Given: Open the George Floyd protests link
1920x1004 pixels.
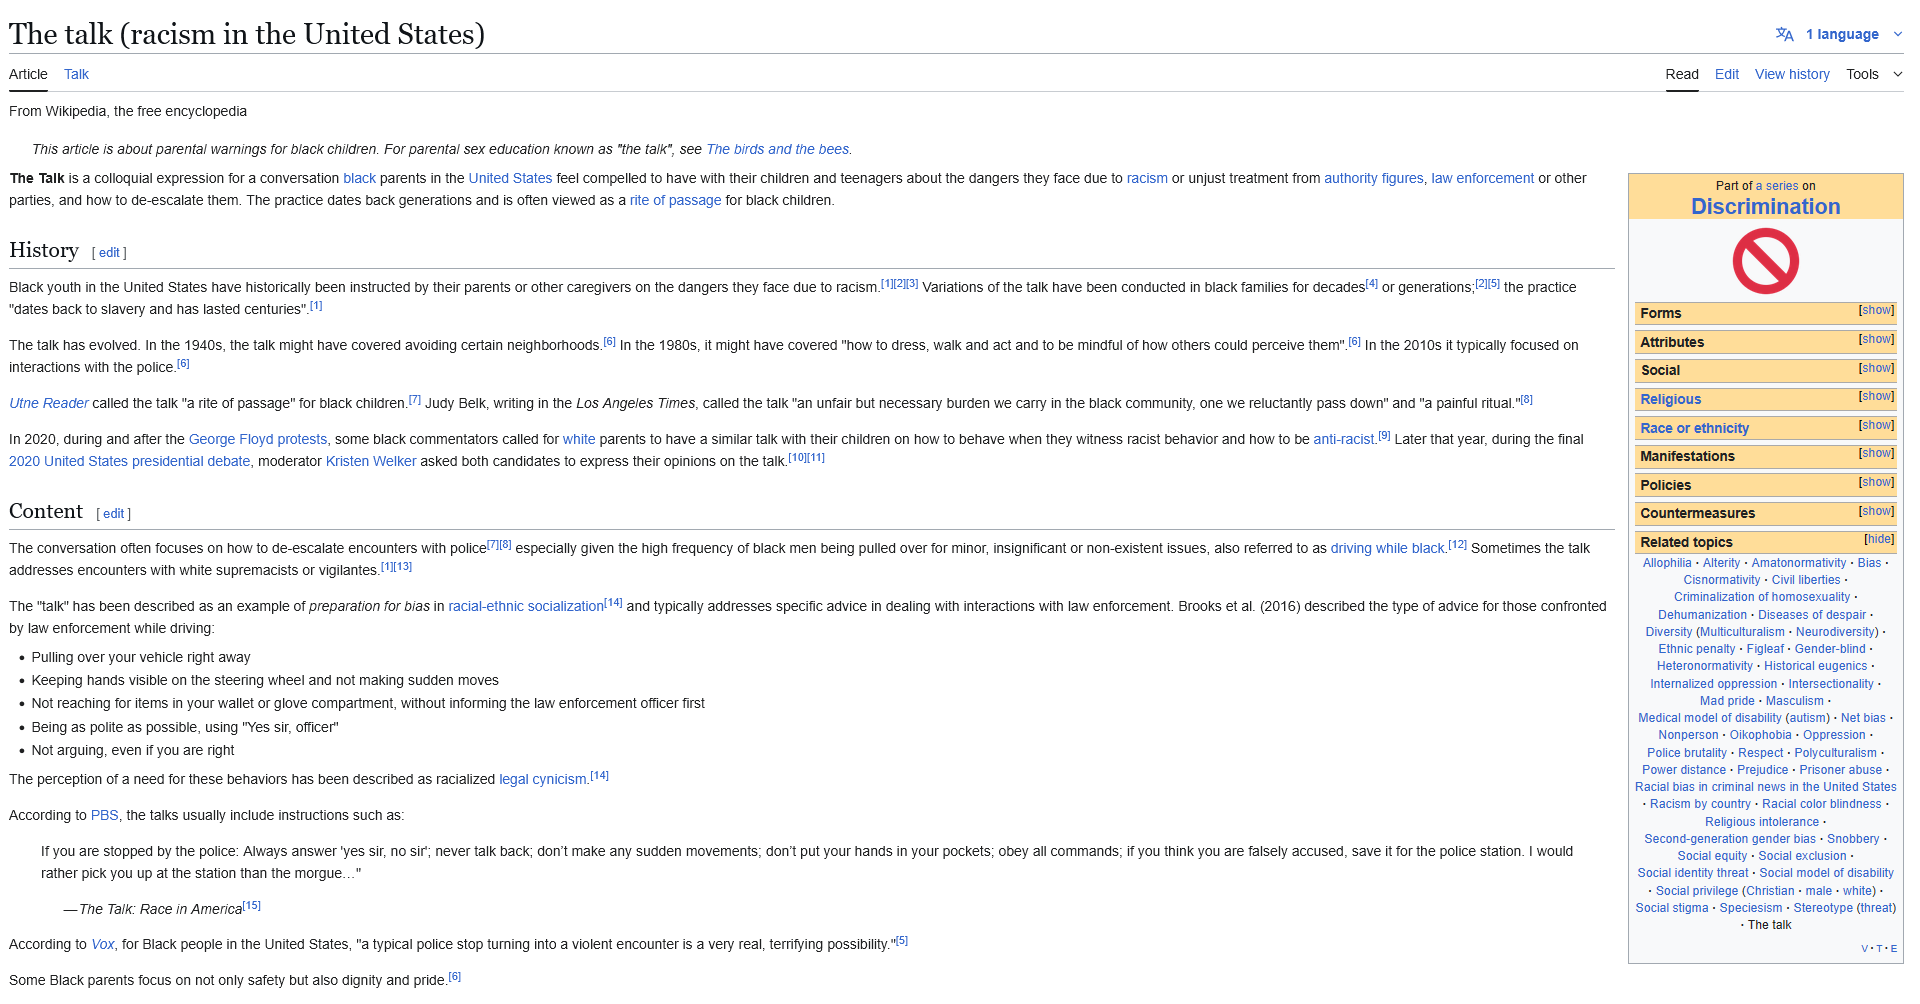Looking at the screenshot, I should 257,439.
